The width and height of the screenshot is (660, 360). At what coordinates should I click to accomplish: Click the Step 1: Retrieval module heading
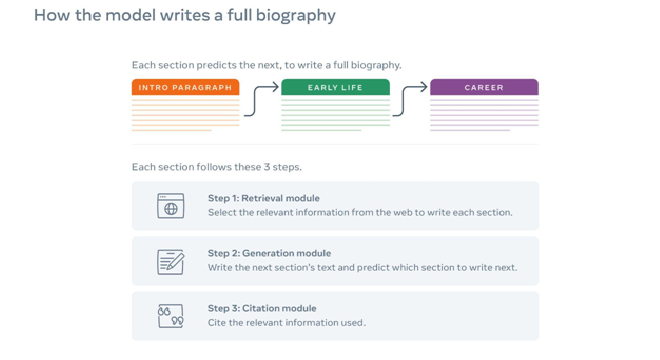point(263,198)
